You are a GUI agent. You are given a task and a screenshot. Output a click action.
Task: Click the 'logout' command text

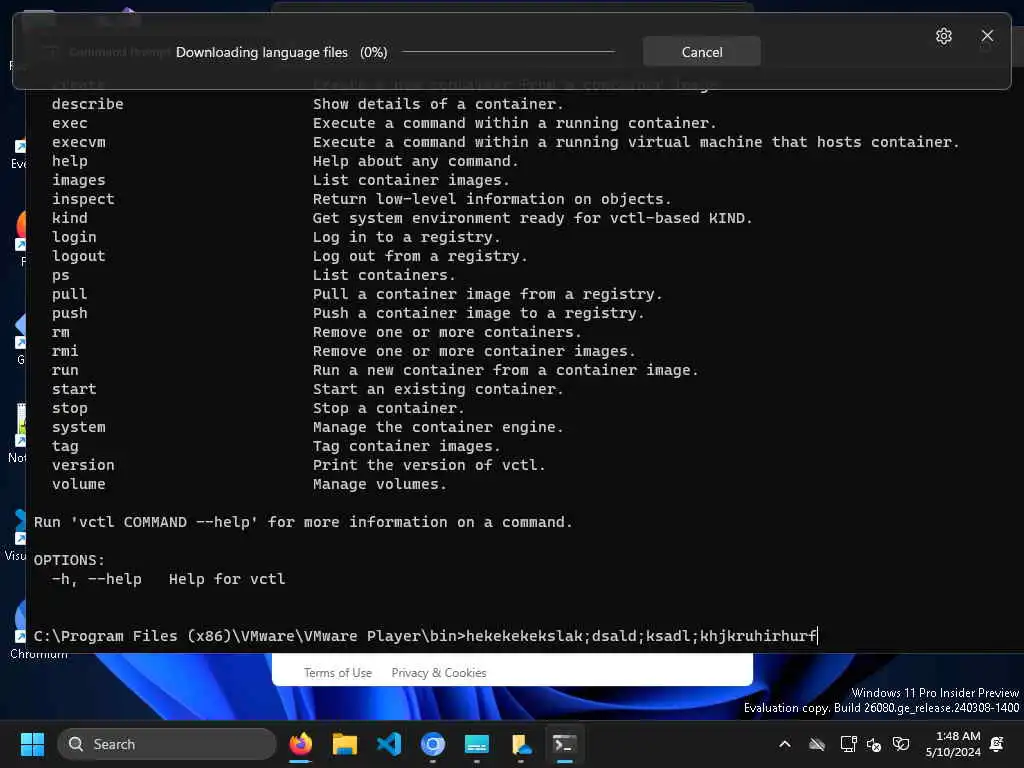click(78, 256)
